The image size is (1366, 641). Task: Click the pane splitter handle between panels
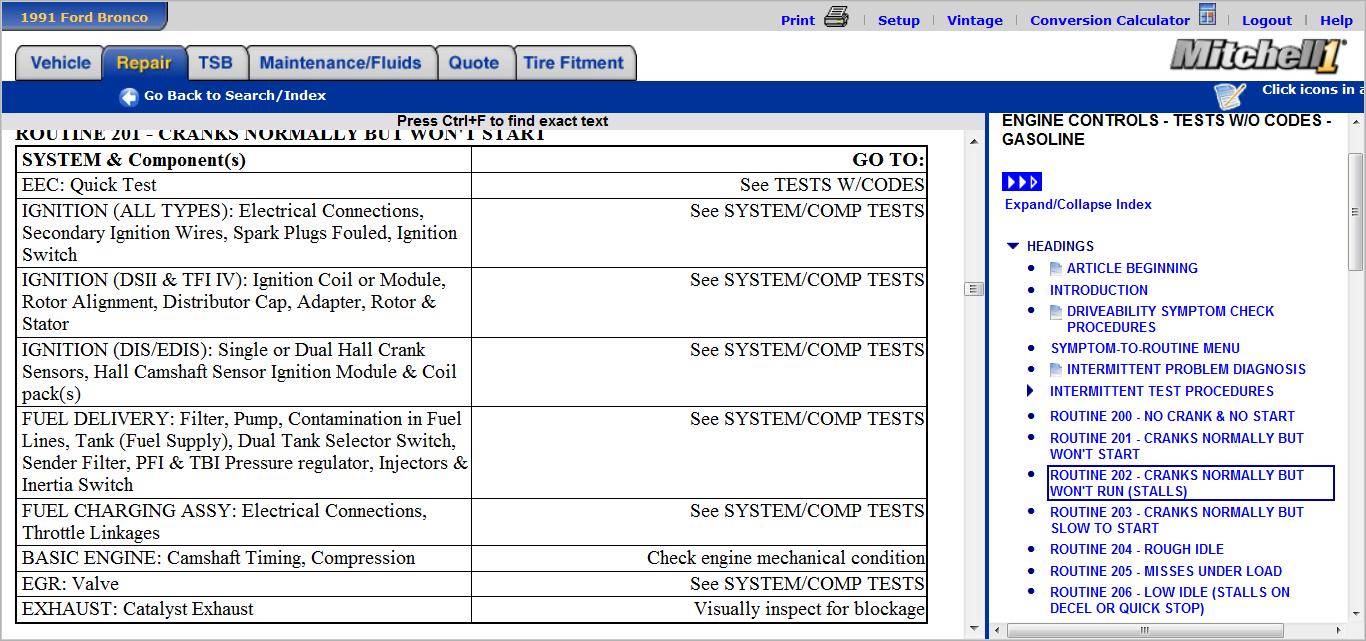click(974, 289)
